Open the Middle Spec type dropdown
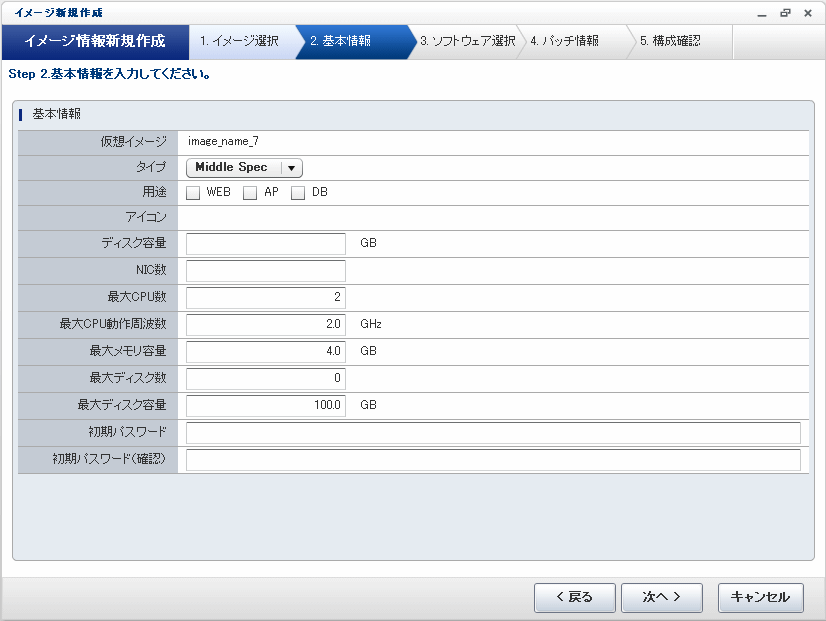The image size is (826, 621). pos(244,168)
